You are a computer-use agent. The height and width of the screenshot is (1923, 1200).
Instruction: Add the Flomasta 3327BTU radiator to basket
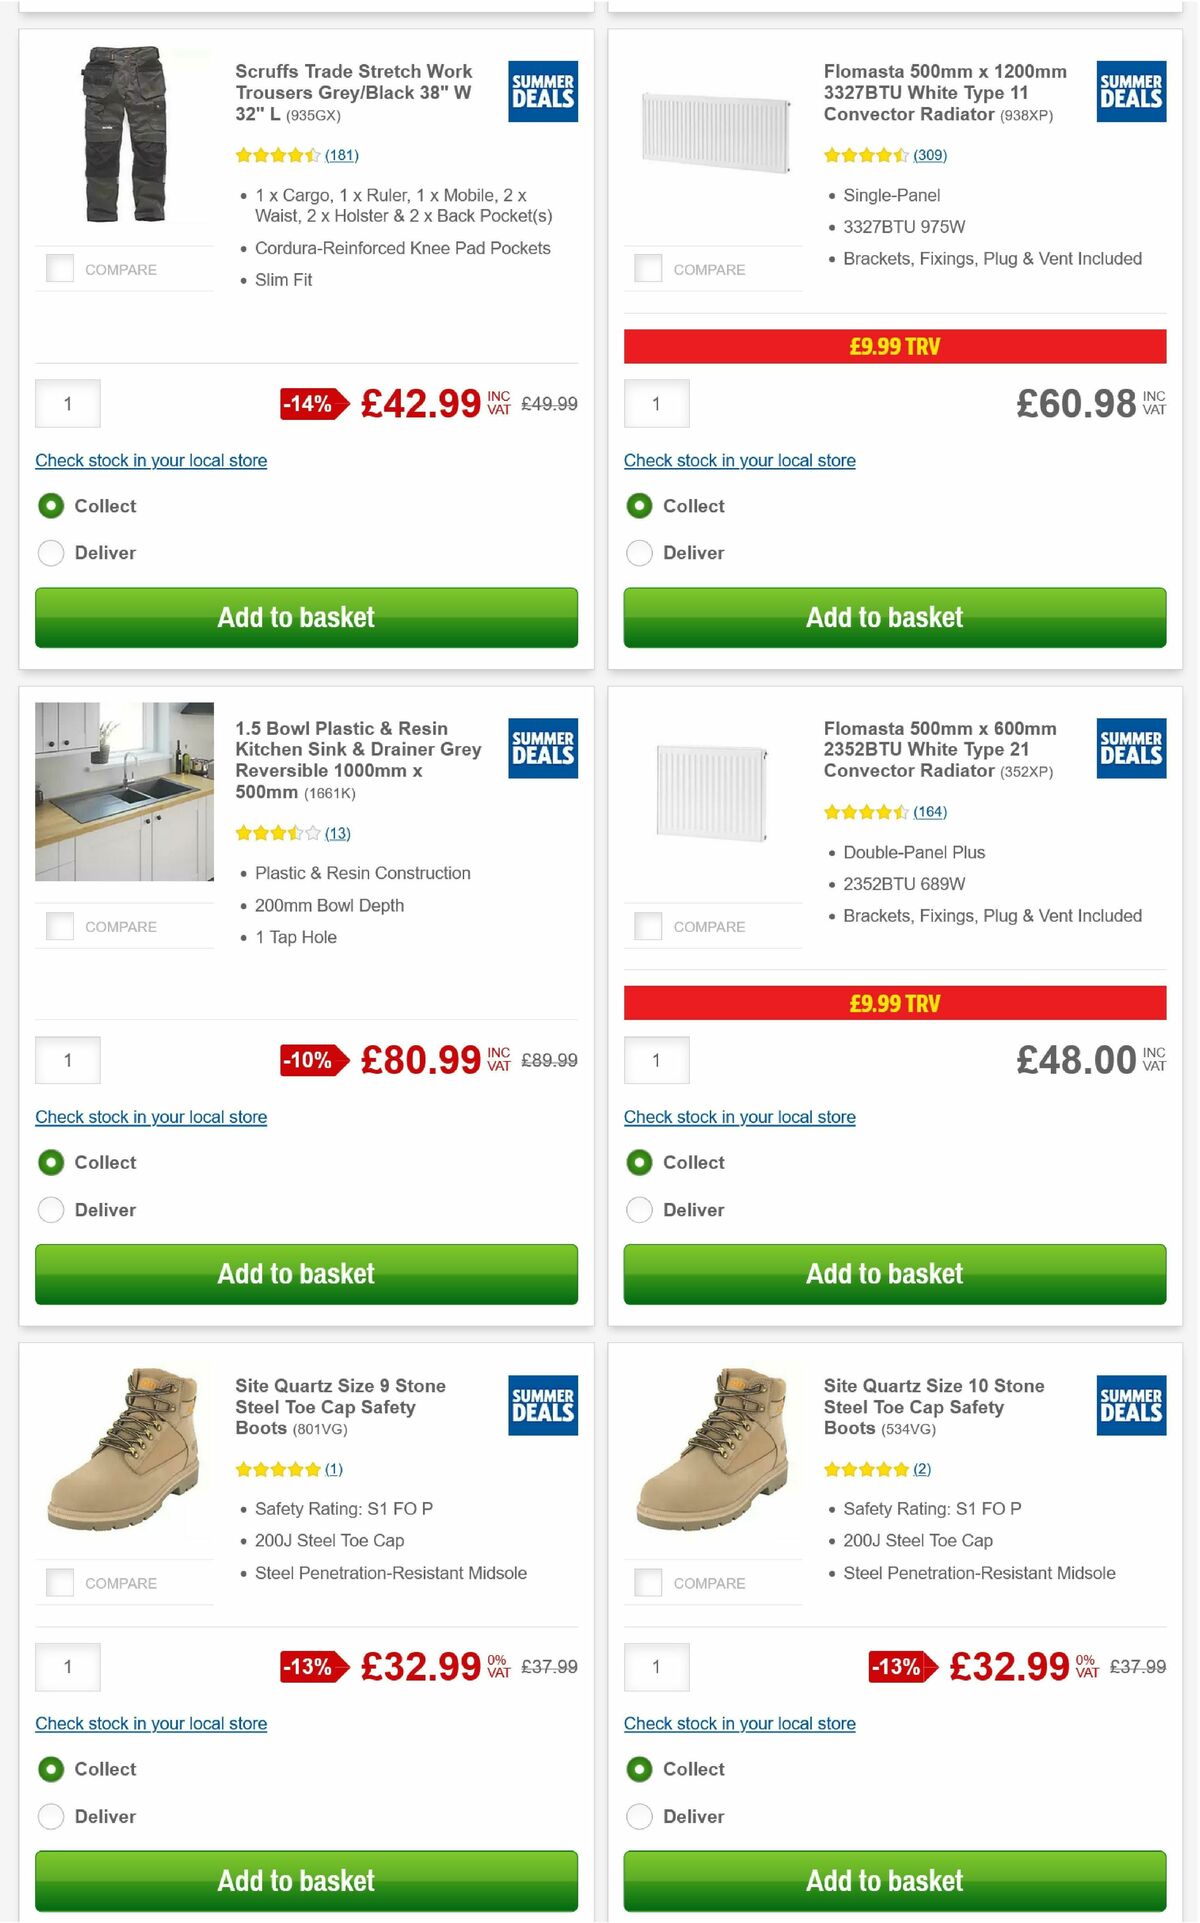pyautogui.click(x=895, y=617)
